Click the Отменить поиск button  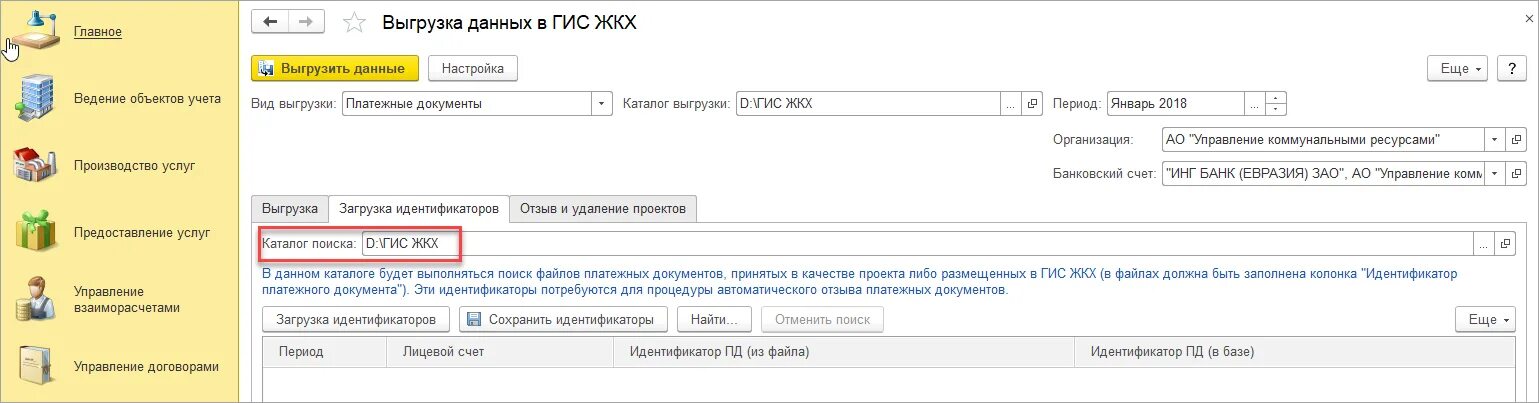click(822, 320)
